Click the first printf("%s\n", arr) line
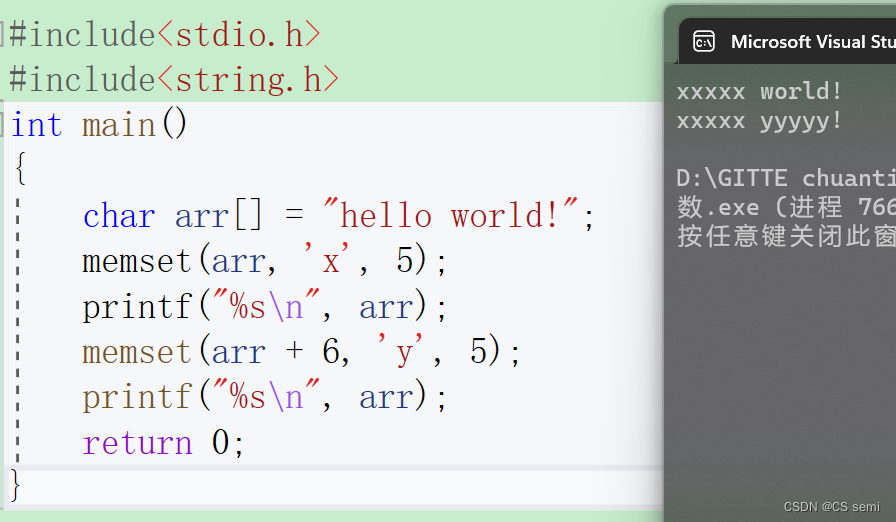Image resolution: width=896 pixels, height=522 pixels. pyautogui.click(x=264, y=306)
